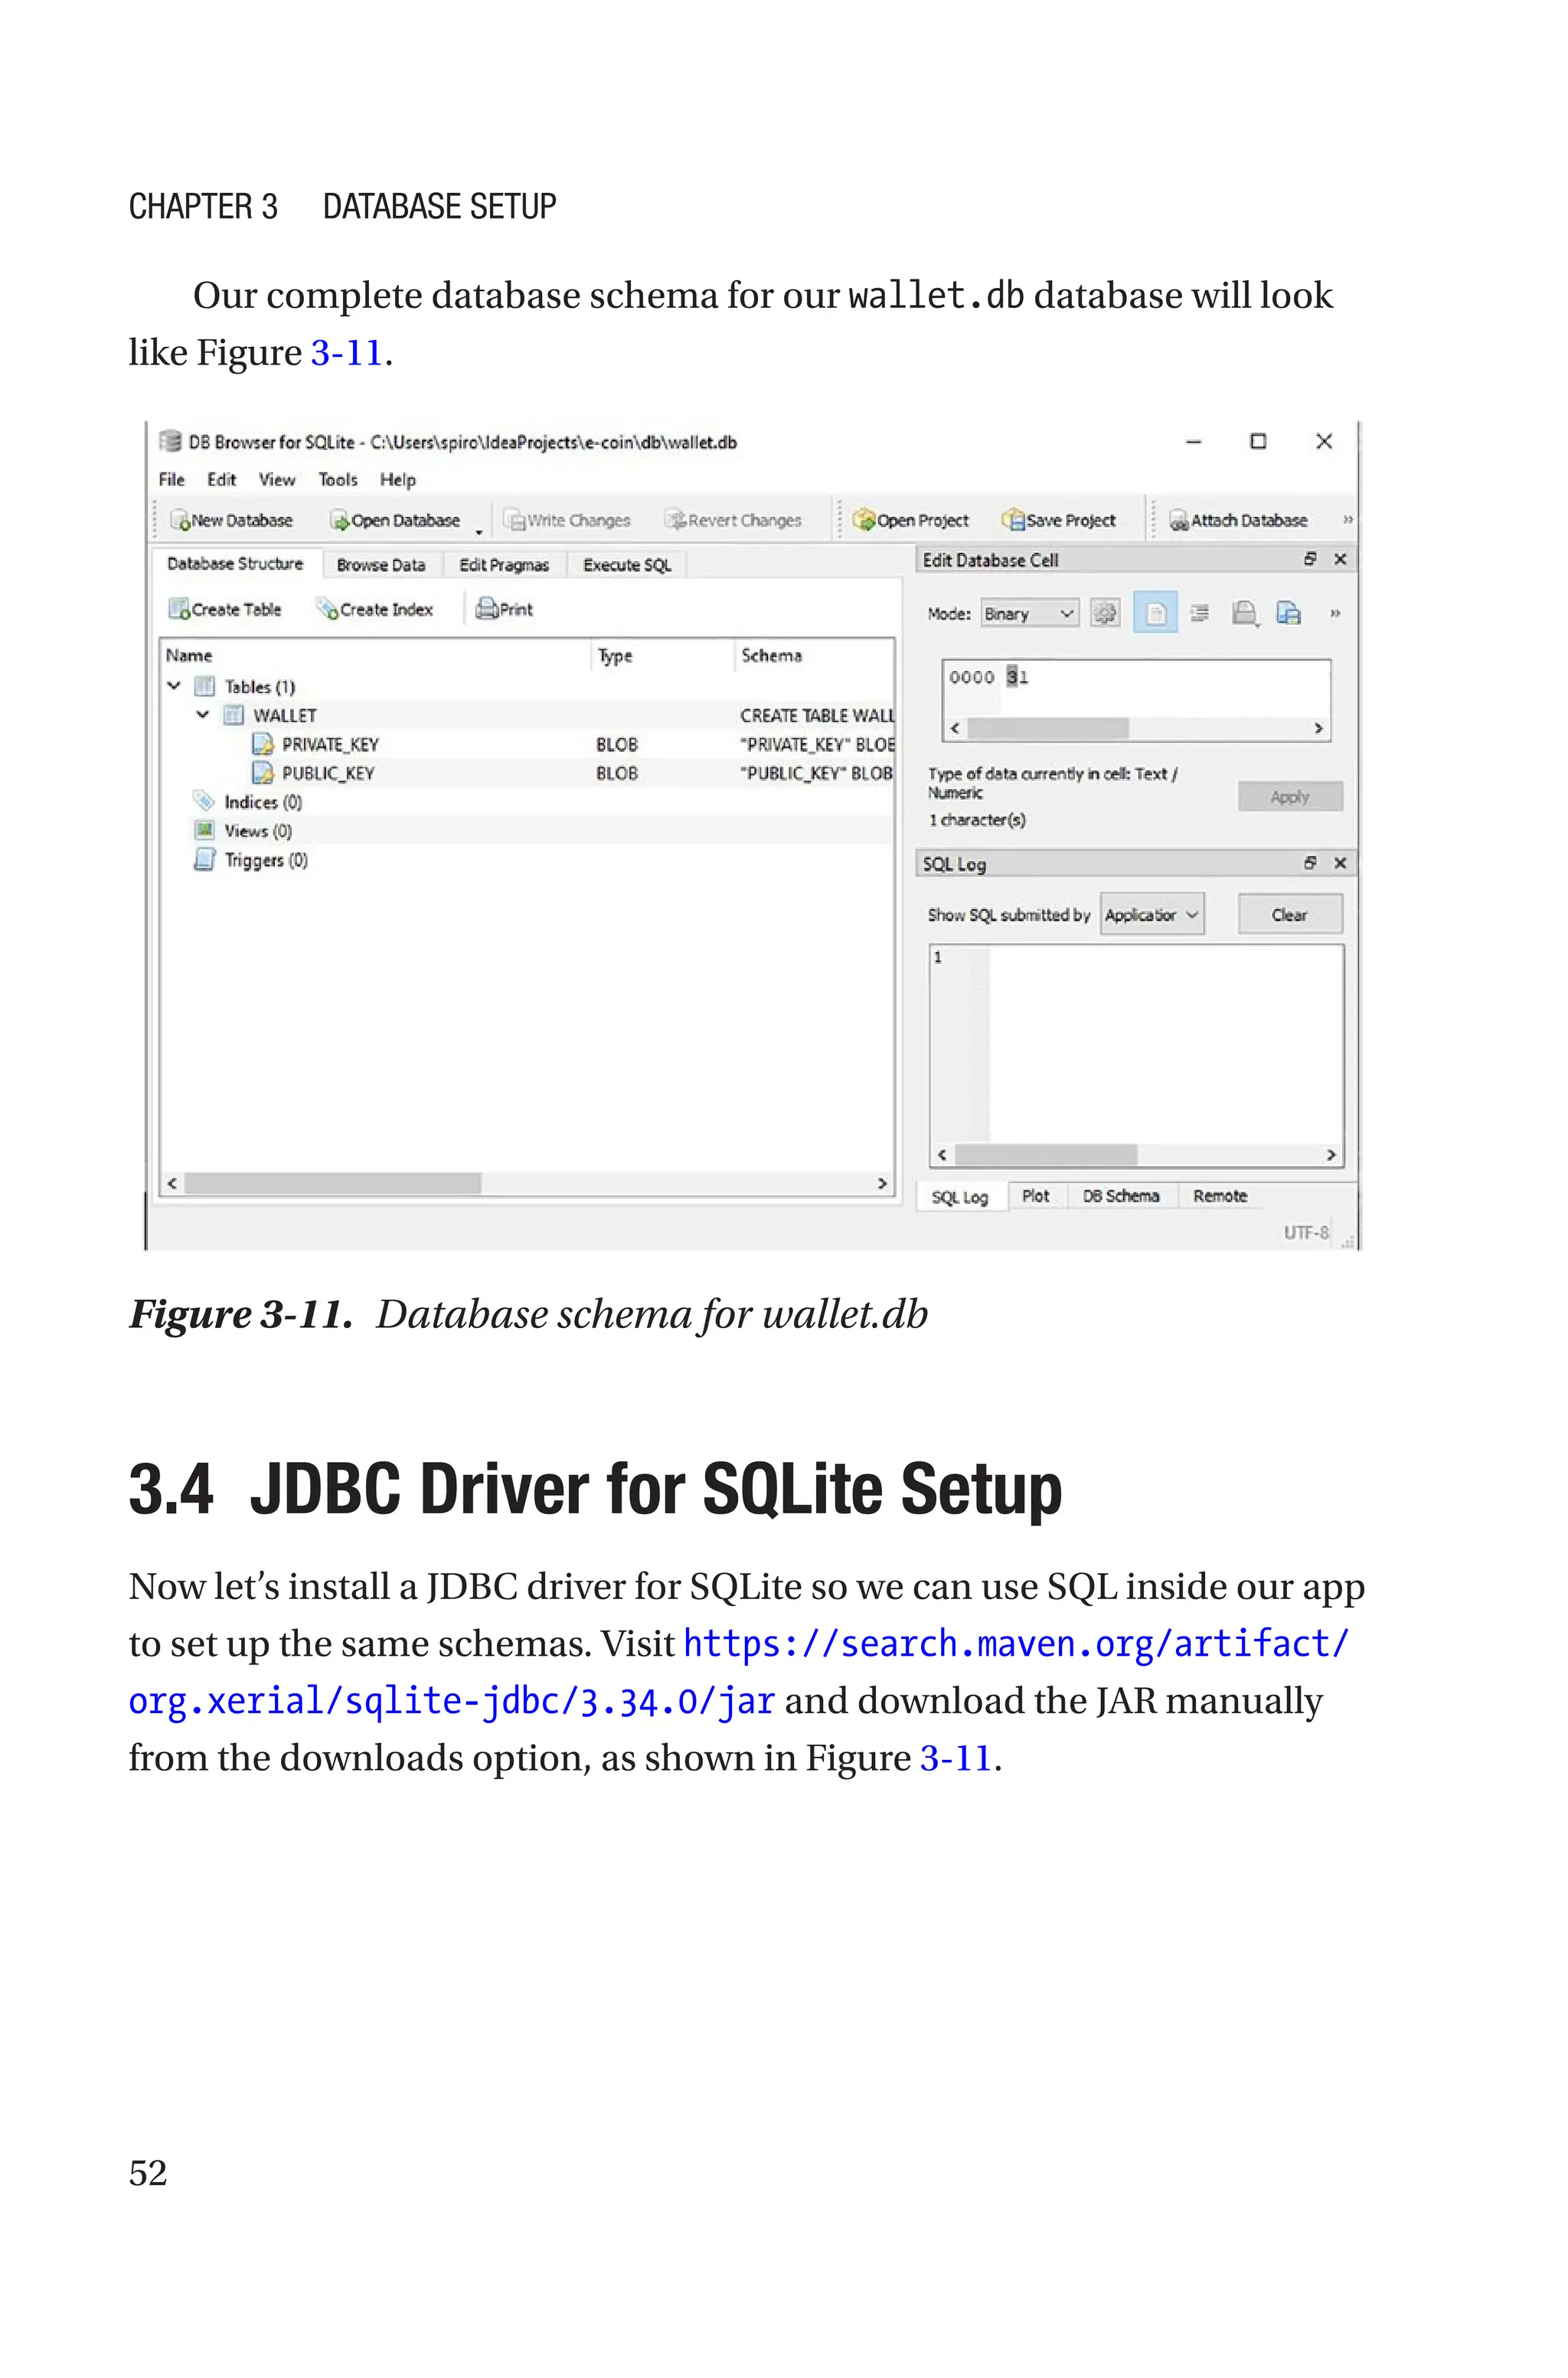Click the print icon in Edit Database Cell
Viewport: 1568px width, 2378px height.
(x=1244, y=613)
